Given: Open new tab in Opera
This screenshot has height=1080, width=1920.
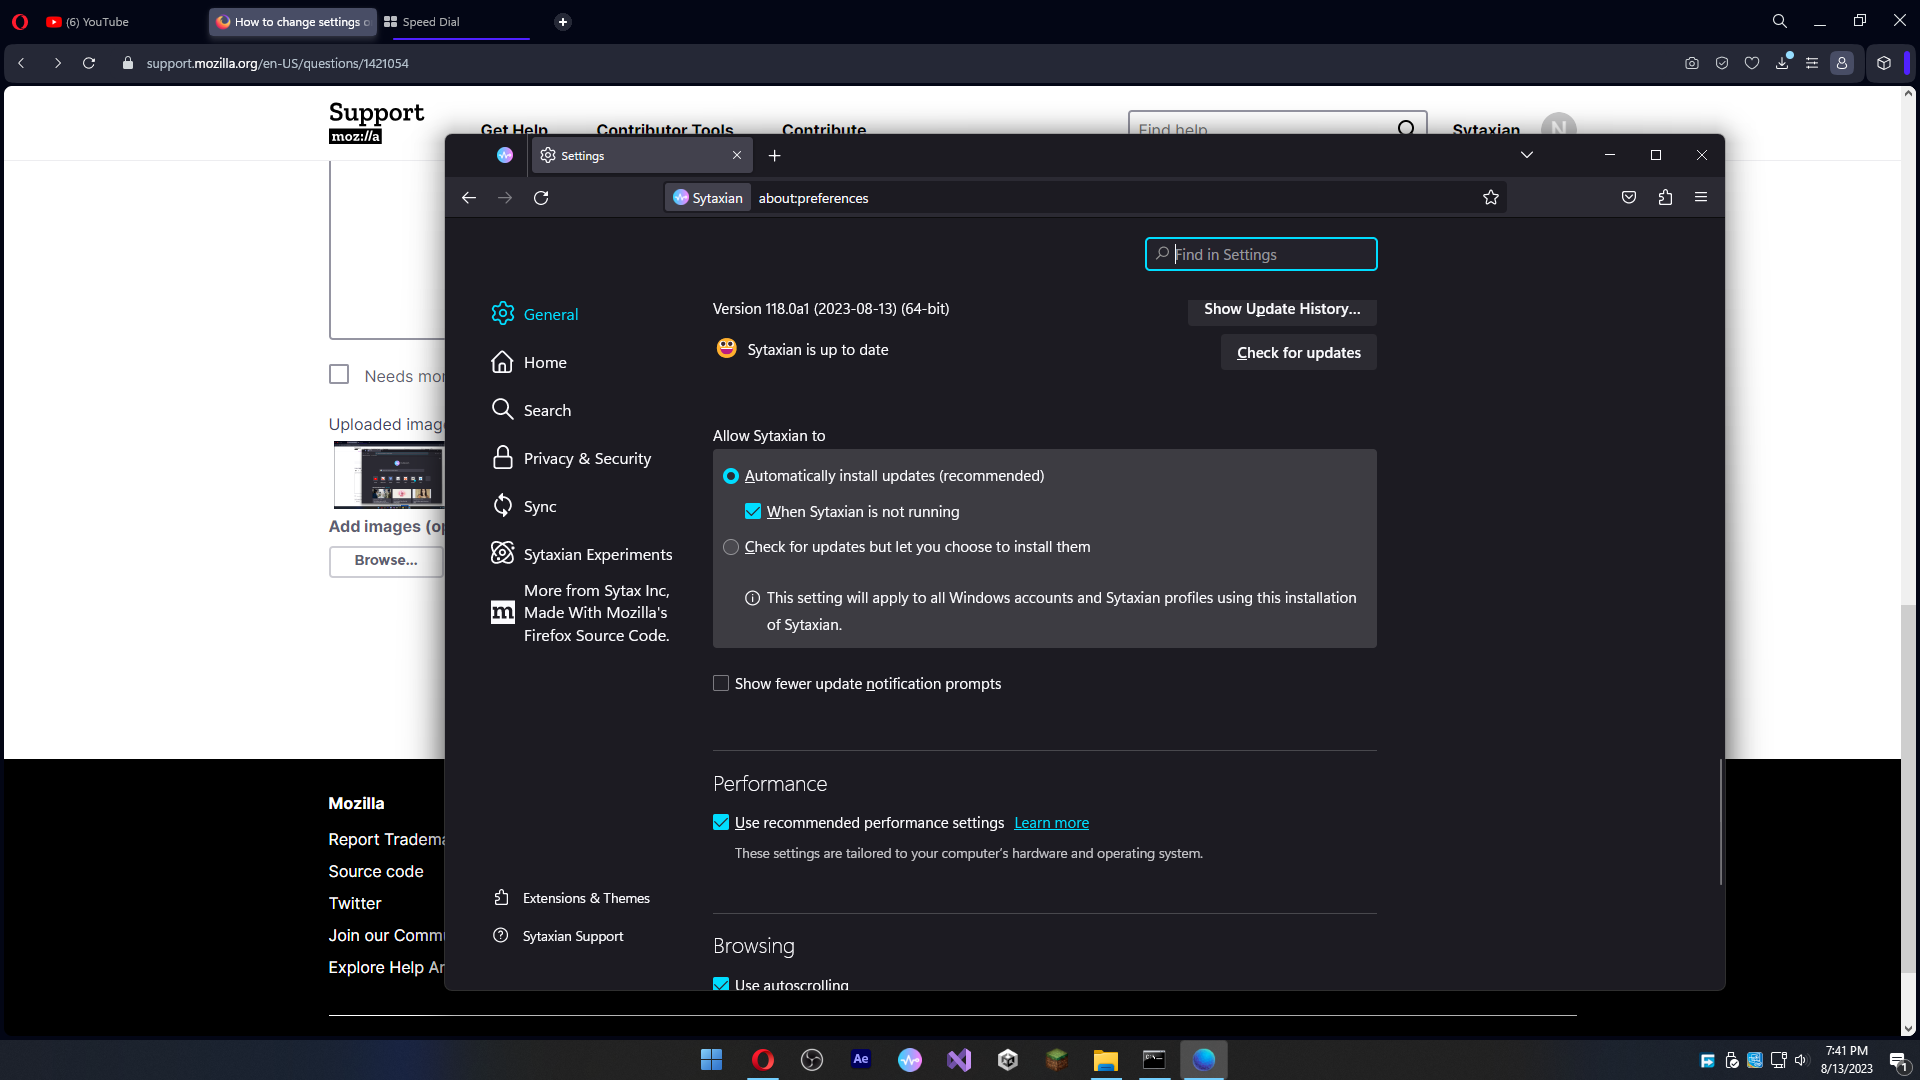Looking at the screenshot, I should (563, 22).
